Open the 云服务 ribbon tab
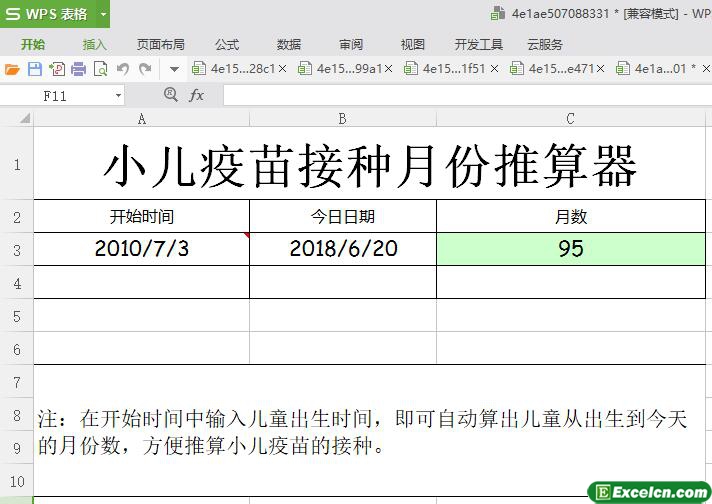Screen dimensions: 712x504 (544, 44)
